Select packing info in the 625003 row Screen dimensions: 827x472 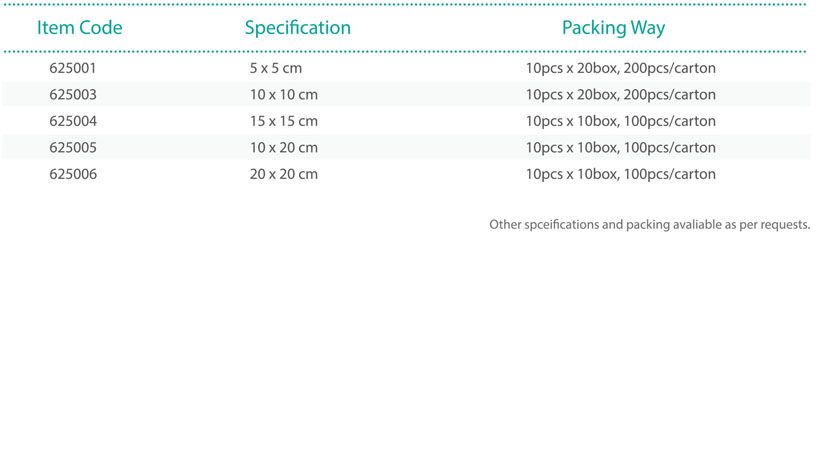[620, 95]
